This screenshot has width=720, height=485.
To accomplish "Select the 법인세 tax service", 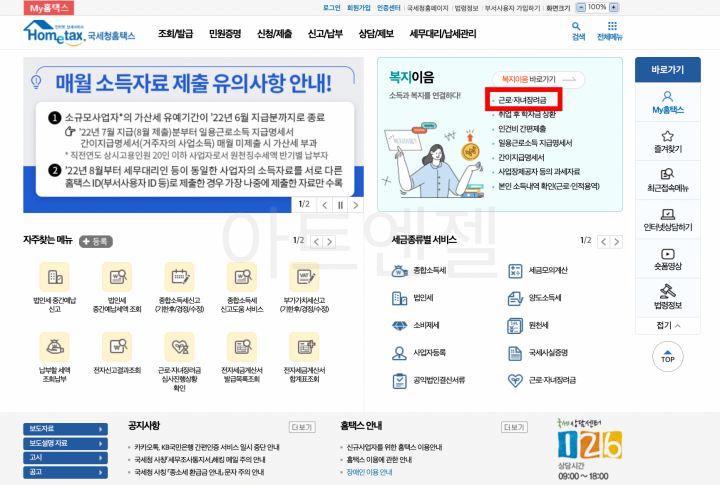I will (412, 298).
